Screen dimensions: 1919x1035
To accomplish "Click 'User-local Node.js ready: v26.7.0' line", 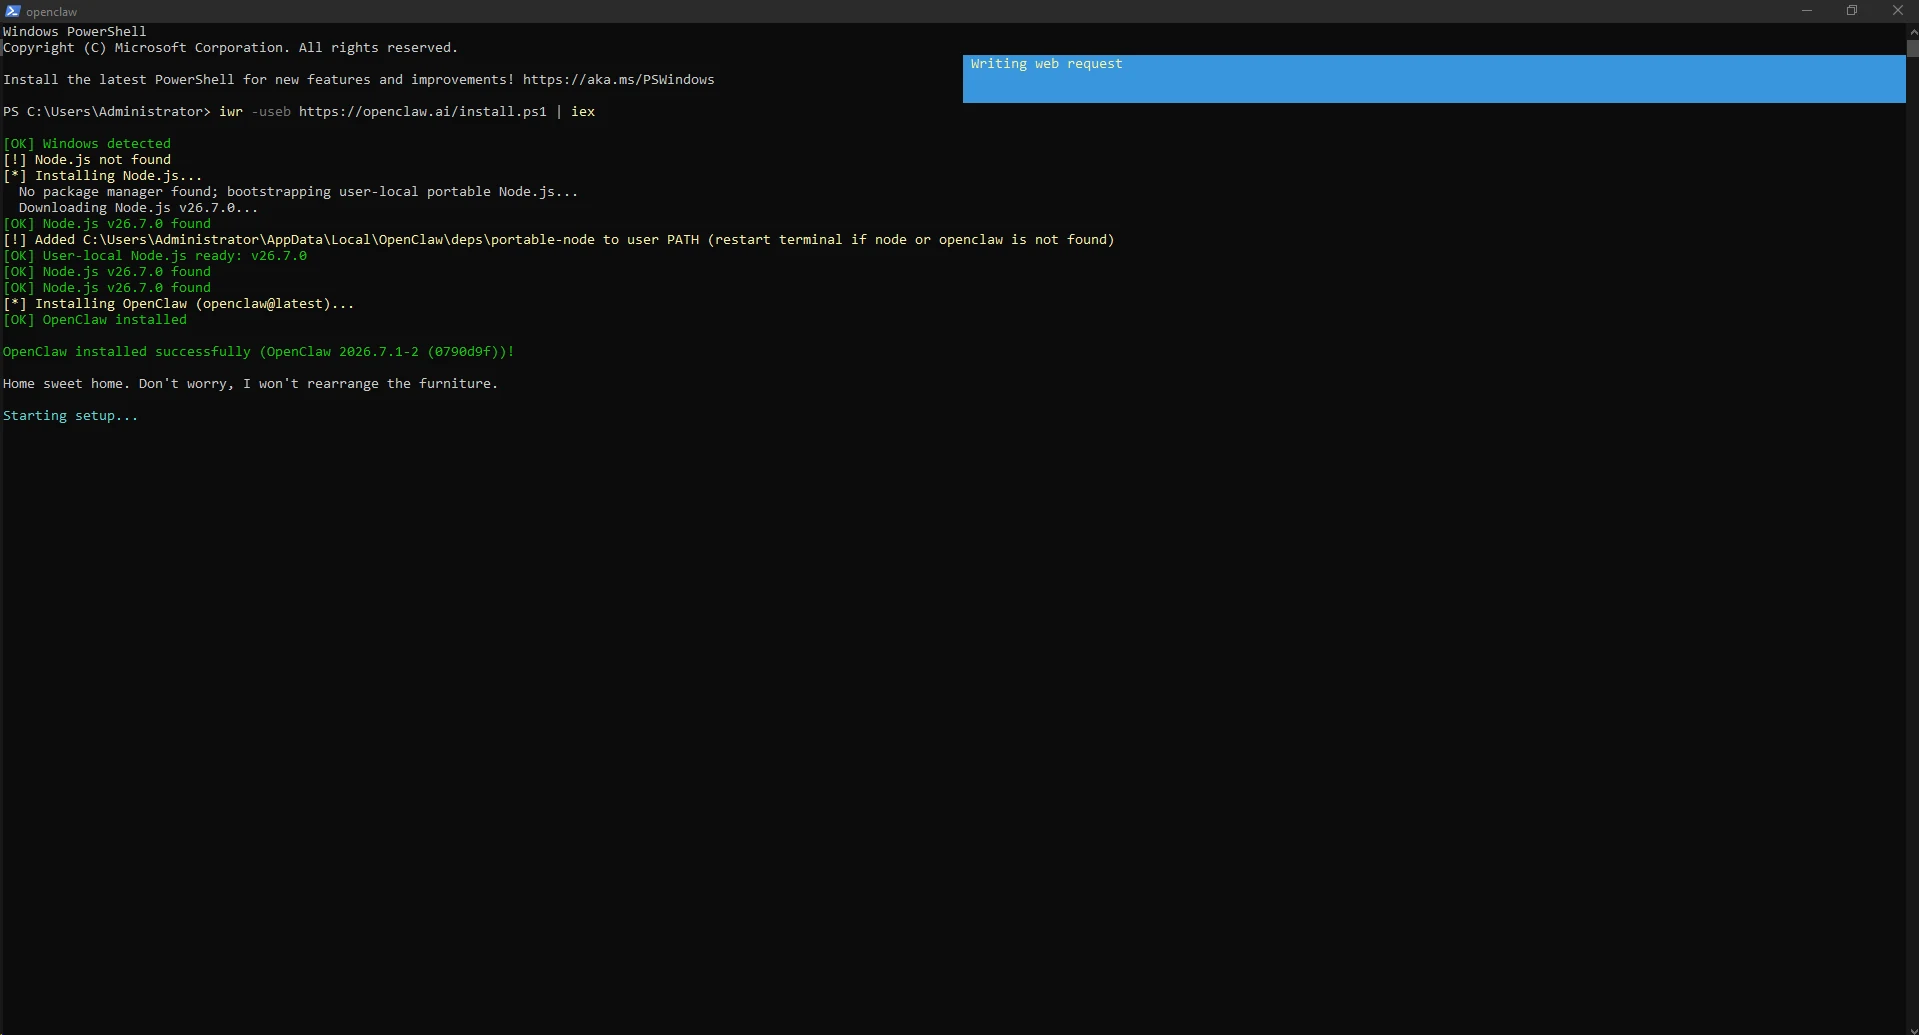I will click(x=155, y=256).
